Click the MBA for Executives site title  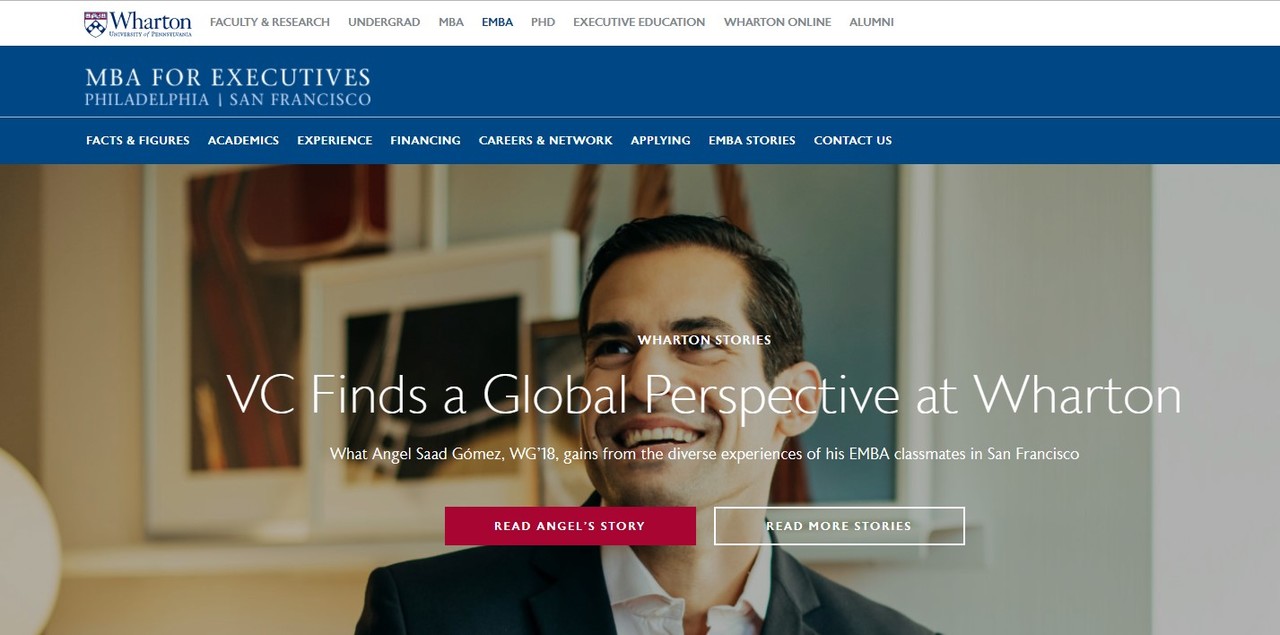[x=228, y=86]
